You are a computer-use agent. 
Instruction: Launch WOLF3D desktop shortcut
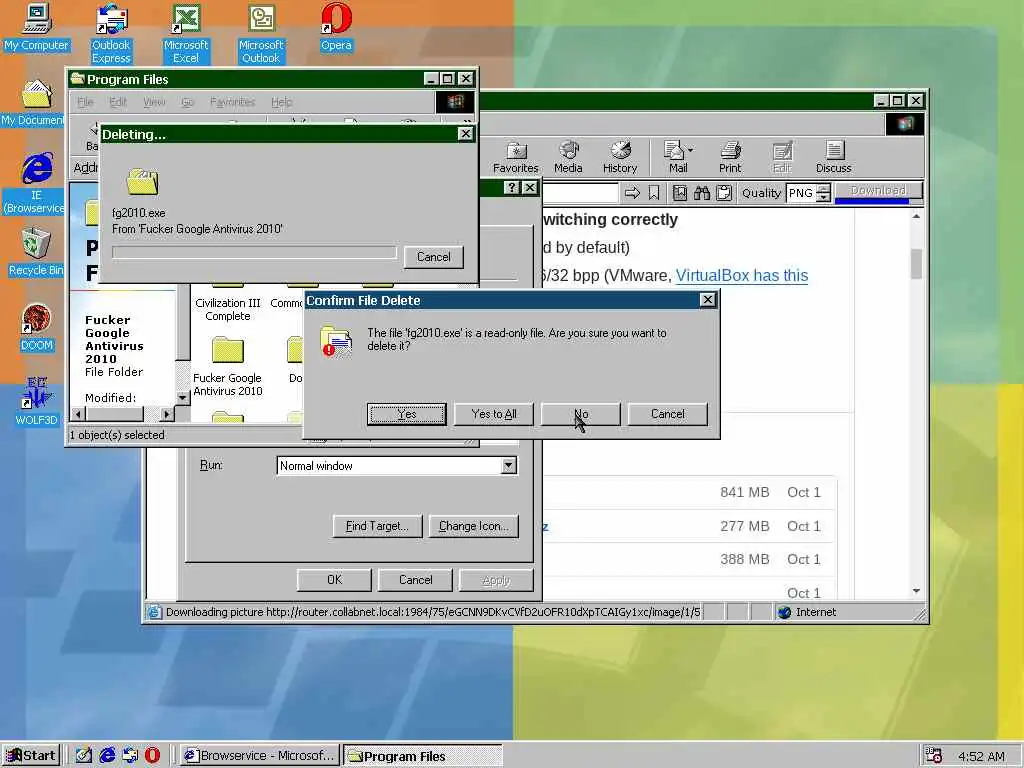[36, 402]
